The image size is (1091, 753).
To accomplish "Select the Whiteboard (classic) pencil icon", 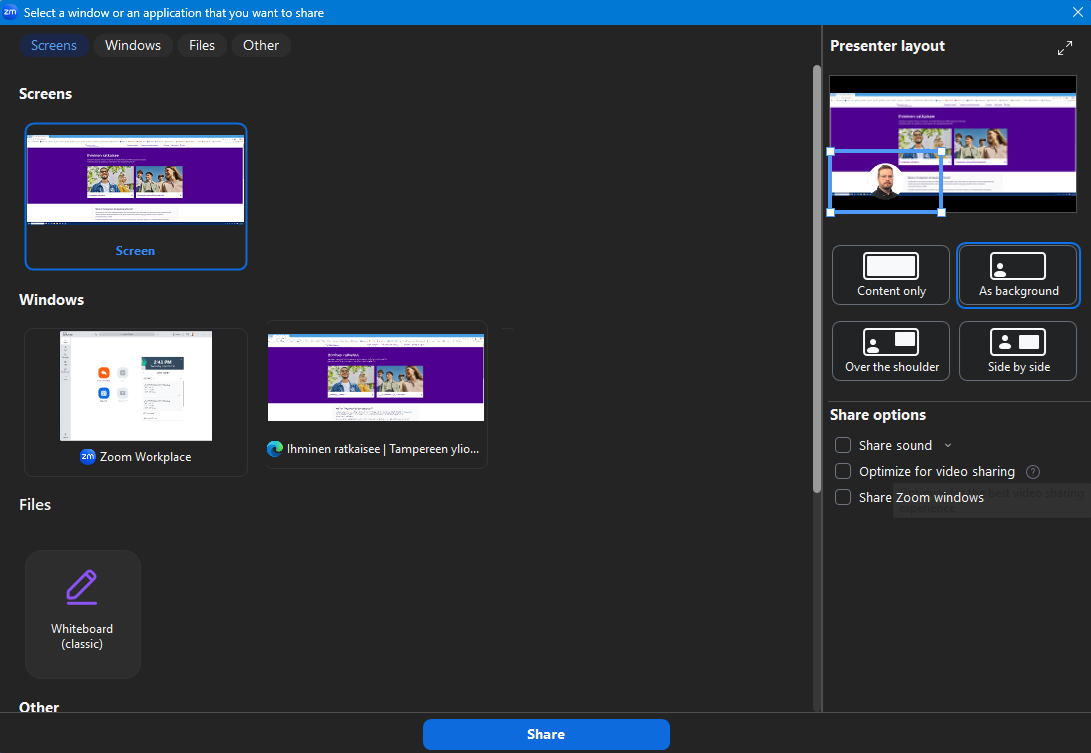I will [x=82, y=587].
